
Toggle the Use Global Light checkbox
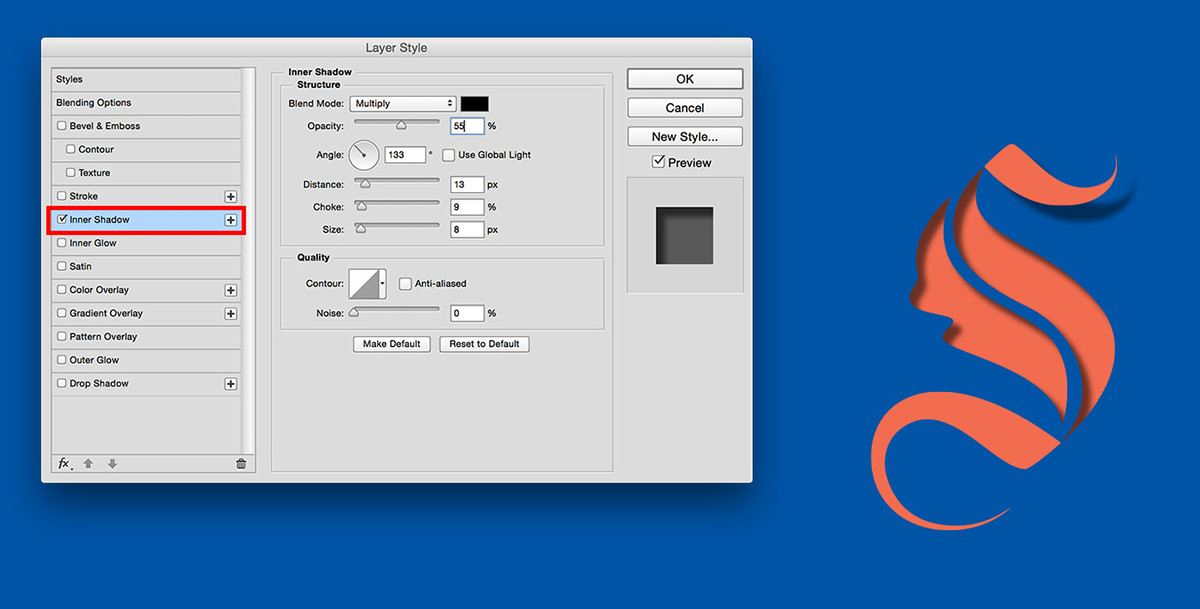click(449, 155)
